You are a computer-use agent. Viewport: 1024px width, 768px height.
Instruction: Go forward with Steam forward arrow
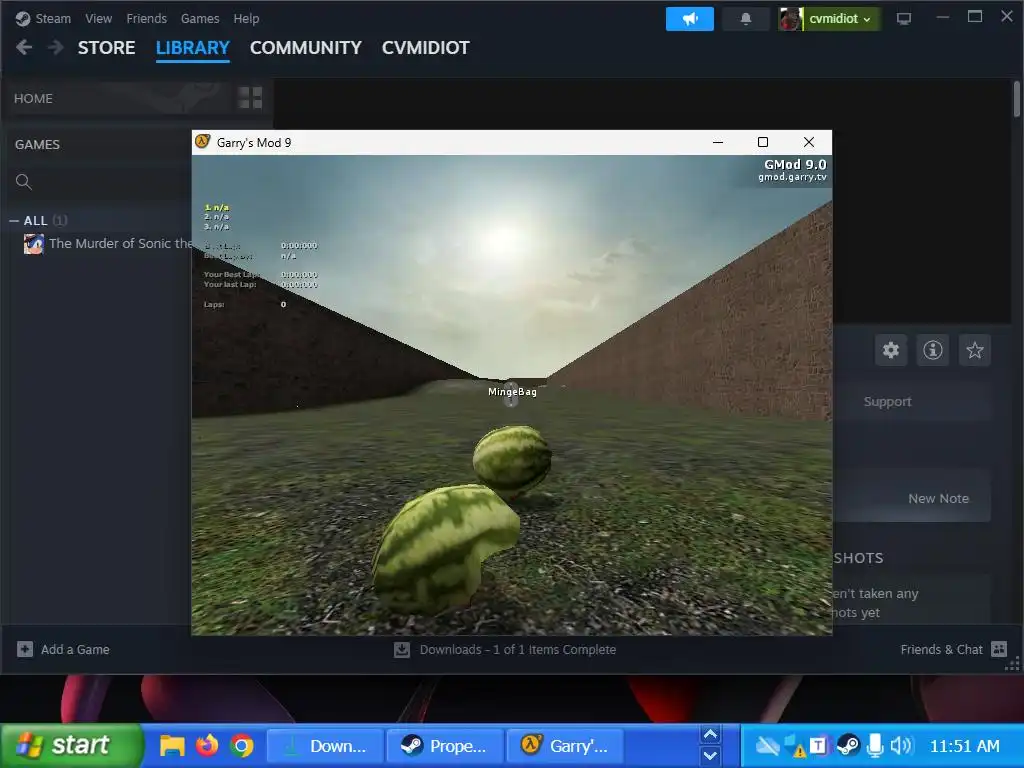tap(56, 47)
